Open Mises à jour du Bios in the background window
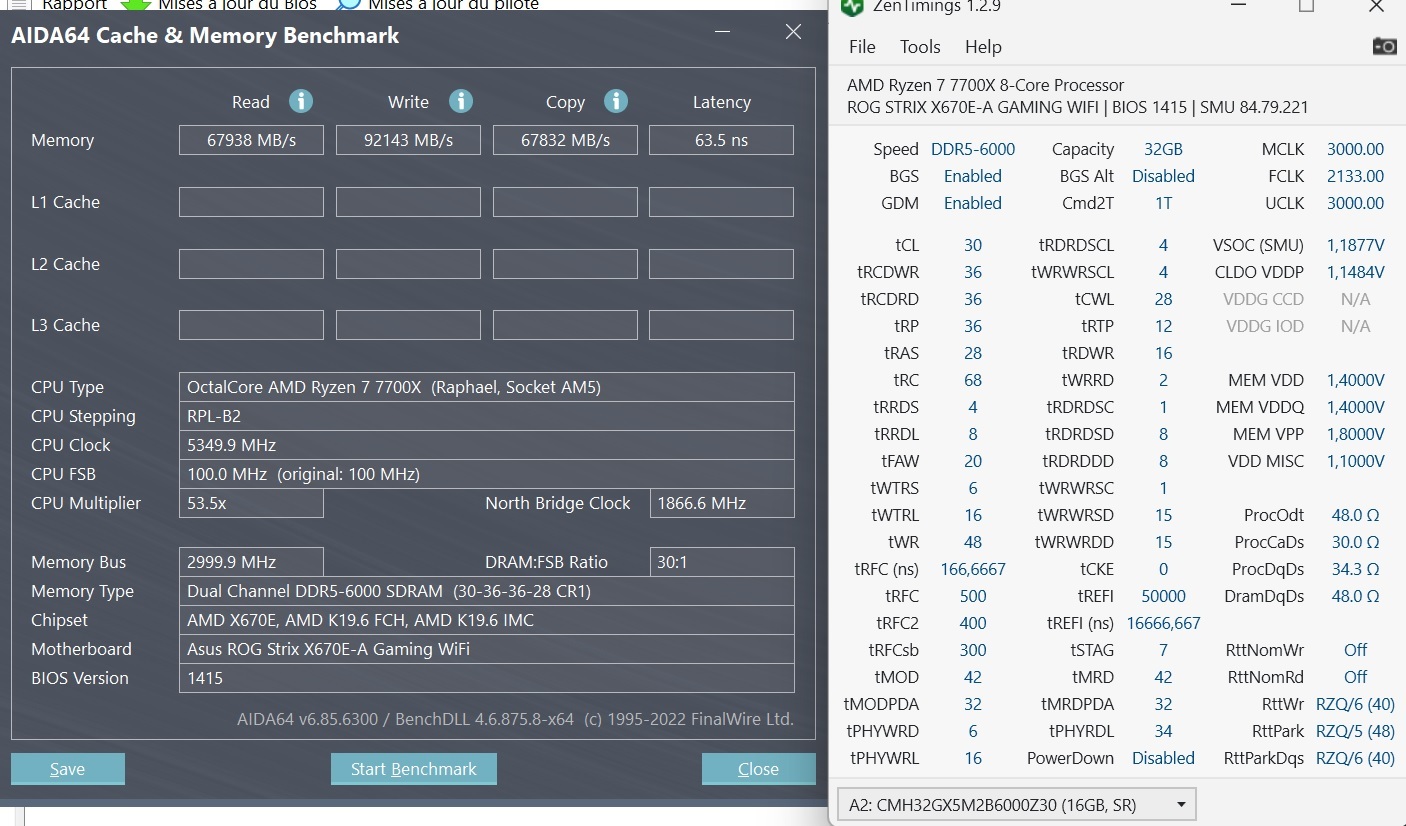The height and width of the screenshot is (826, 1406). pyautogui.click(x=238, y=5)
